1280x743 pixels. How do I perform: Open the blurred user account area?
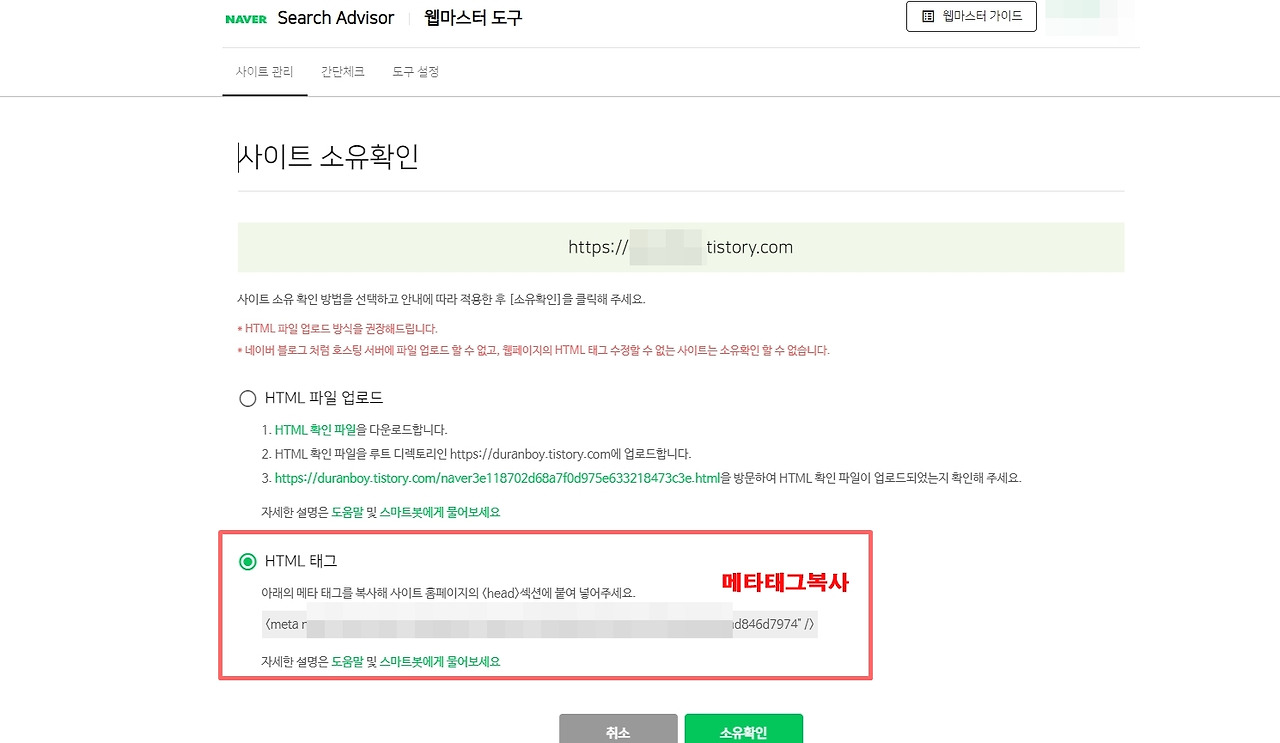1090,16
